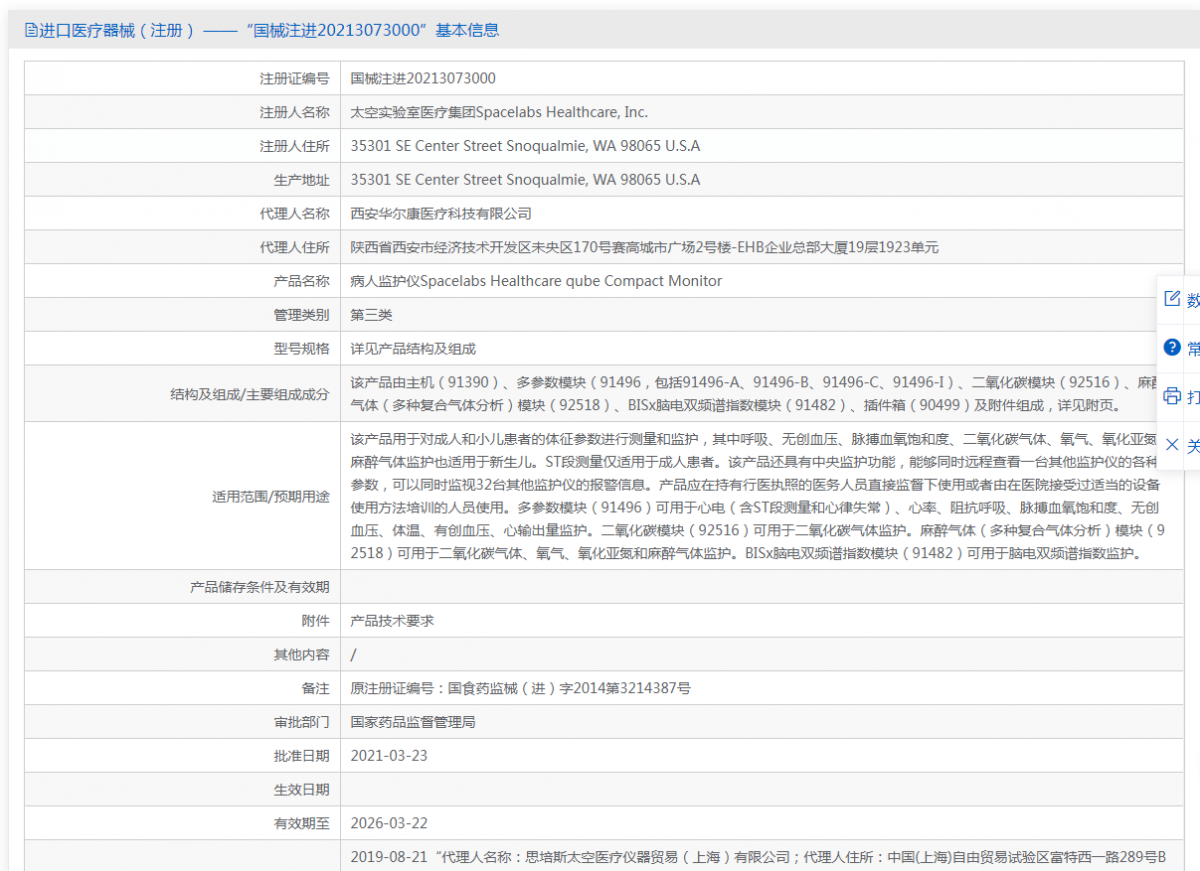This screenshot has width=1200, height=871.
Task: Click agent name 西安华尔康医疗科技有限公司
Action: pyautogui.click(x=441, y=214)
